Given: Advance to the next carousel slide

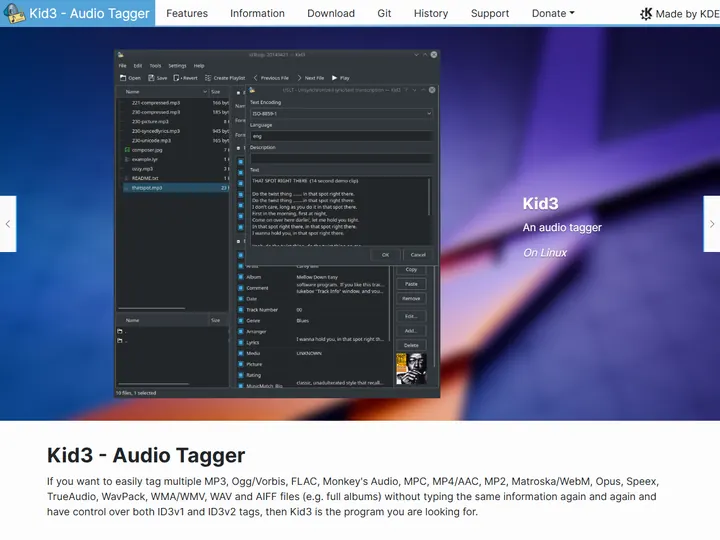Looking at the screenshot, I should 712,224.
